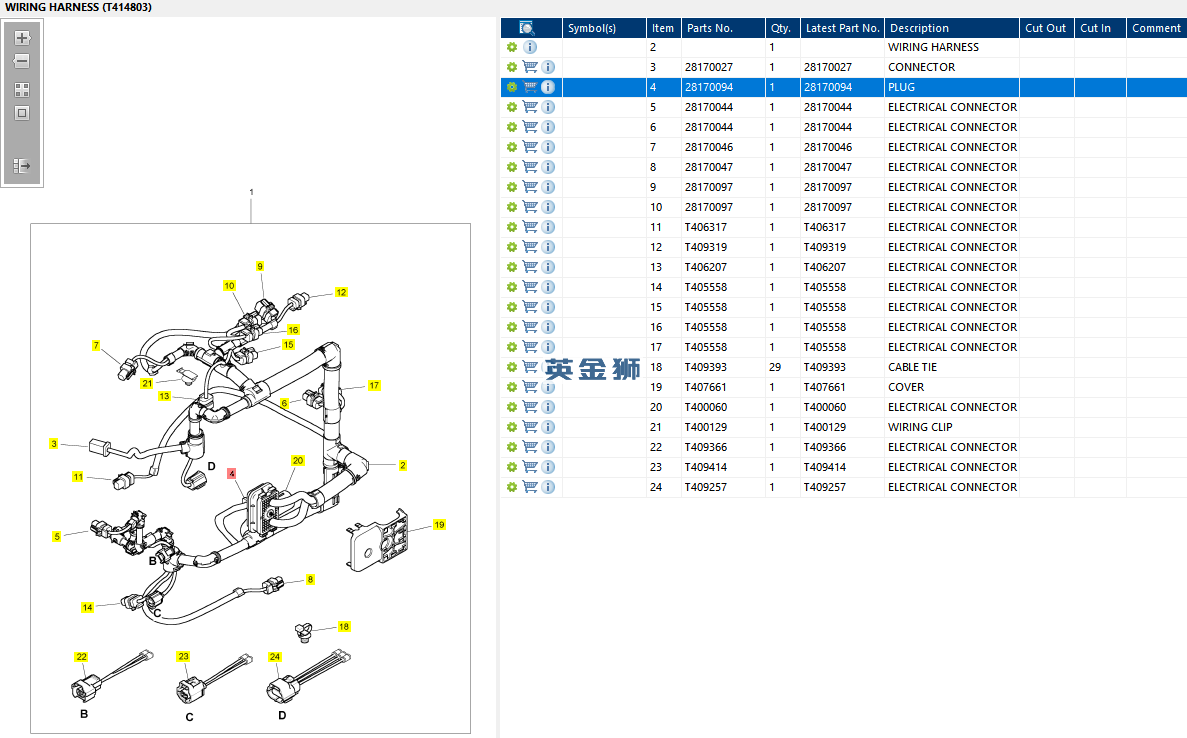Open info for CABLE TIE row
Image resolution: width=1187 pixels, height=738 pixels.
point(548,367)
